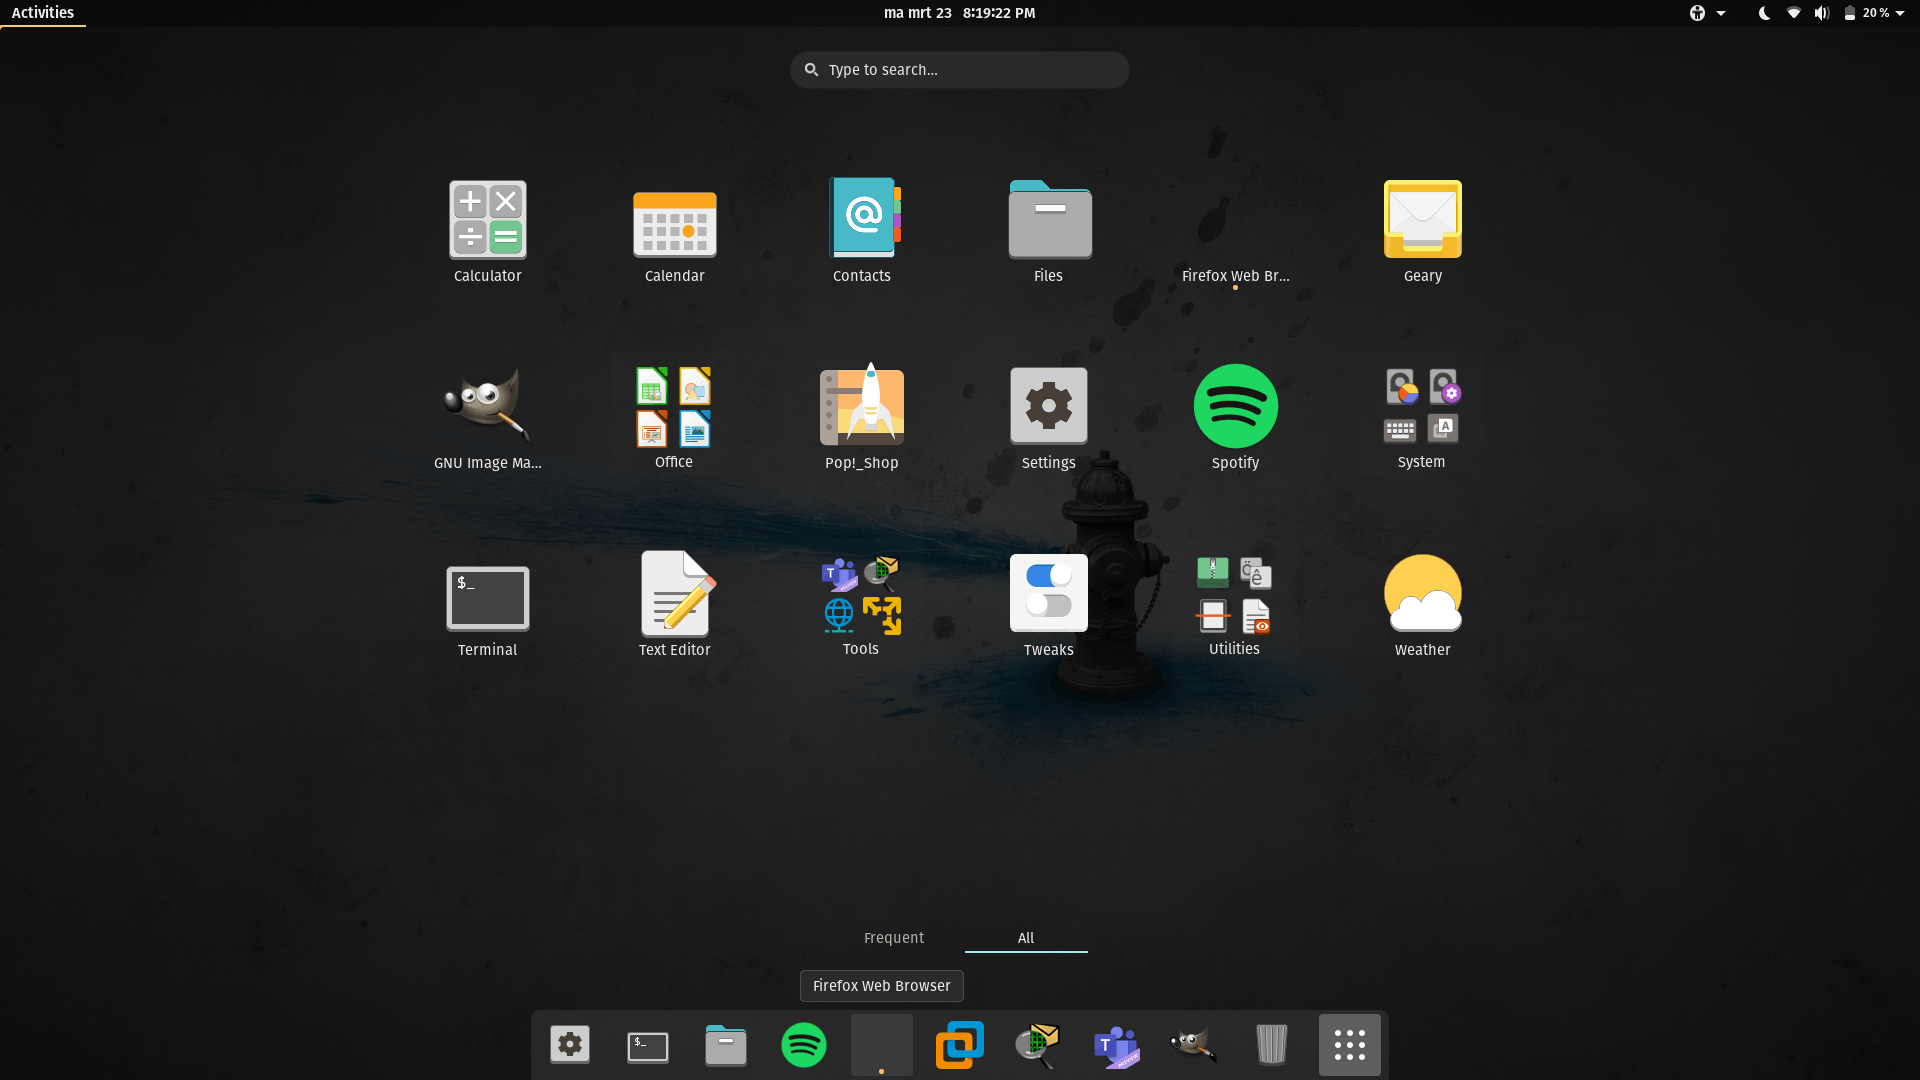
Task: Open the Office app folder
Action: click(674, 419)
